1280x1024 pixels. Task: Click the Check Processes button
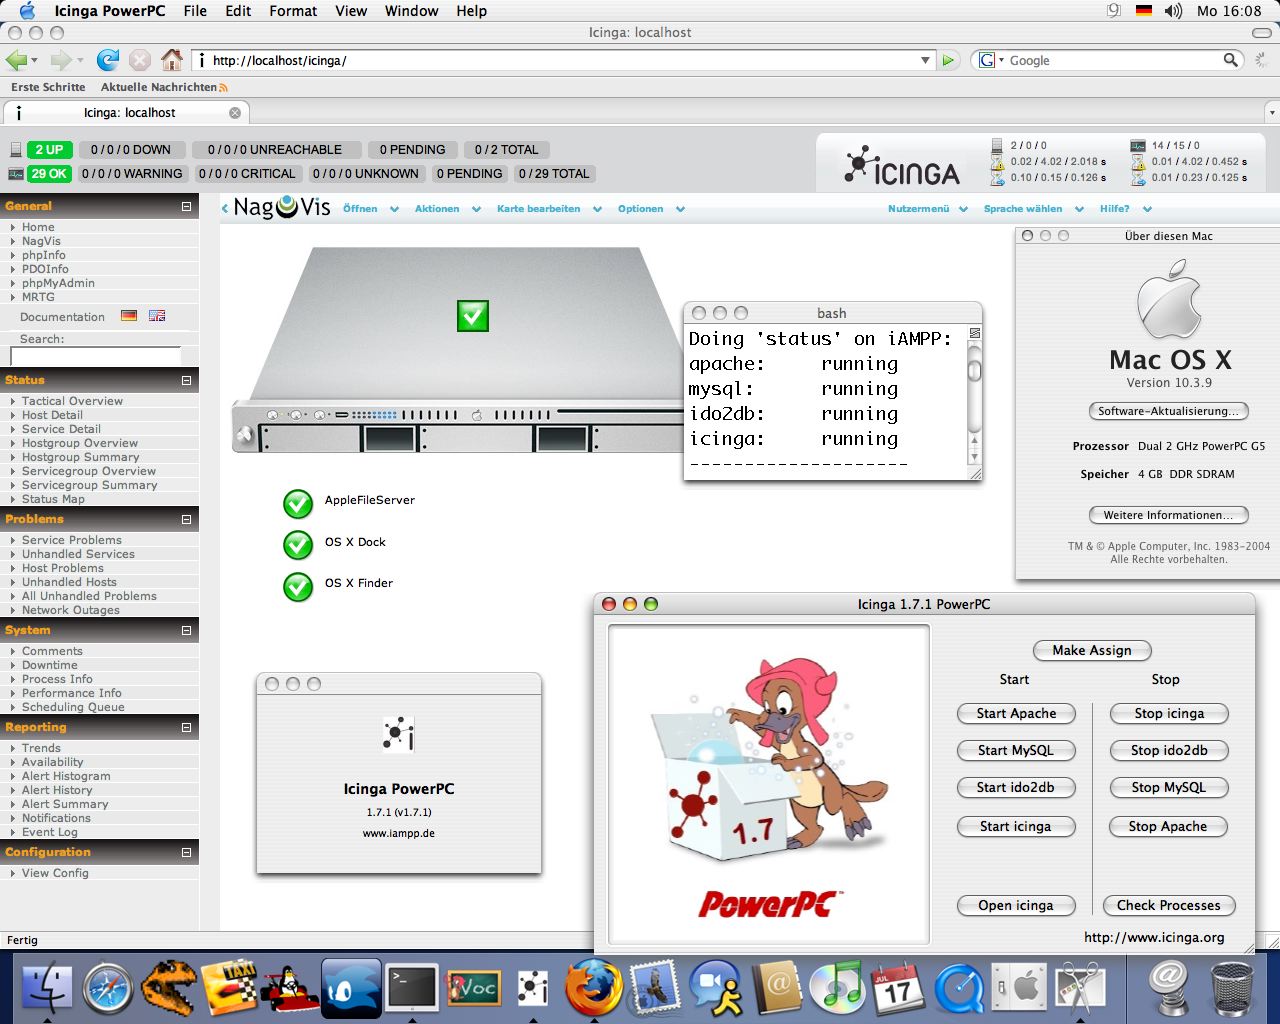1169,905
